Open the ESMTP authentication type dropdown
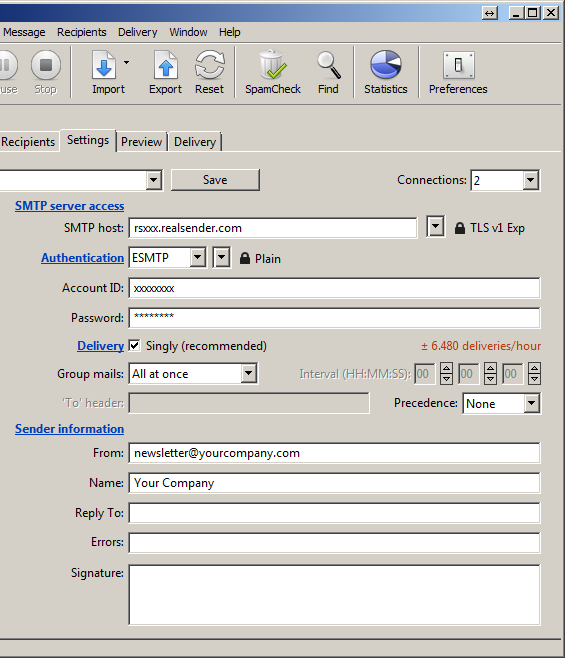The height and width of the screenshot is (658, 565). coord(197,257)
